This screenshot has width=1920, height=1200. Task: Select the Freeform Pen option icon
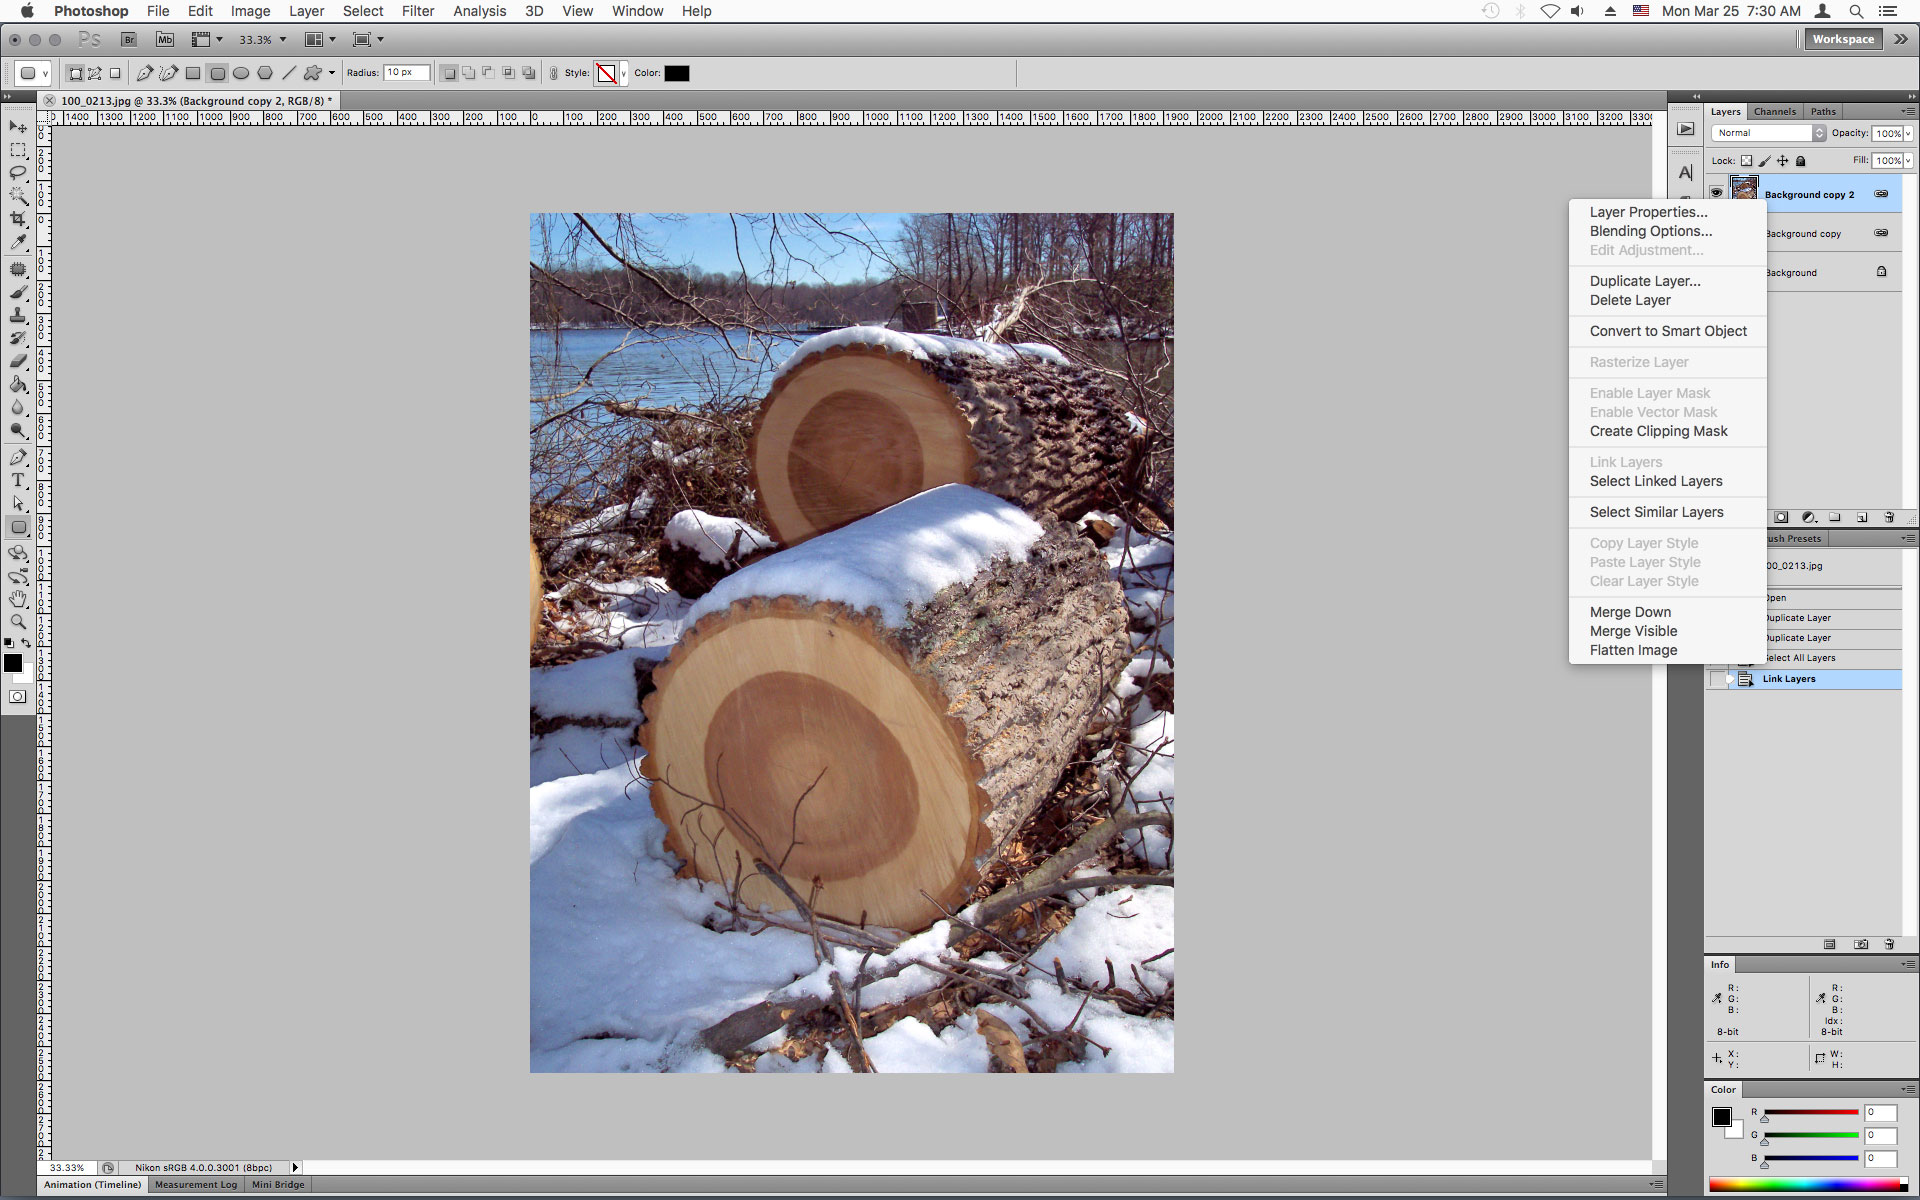(169, 73)
